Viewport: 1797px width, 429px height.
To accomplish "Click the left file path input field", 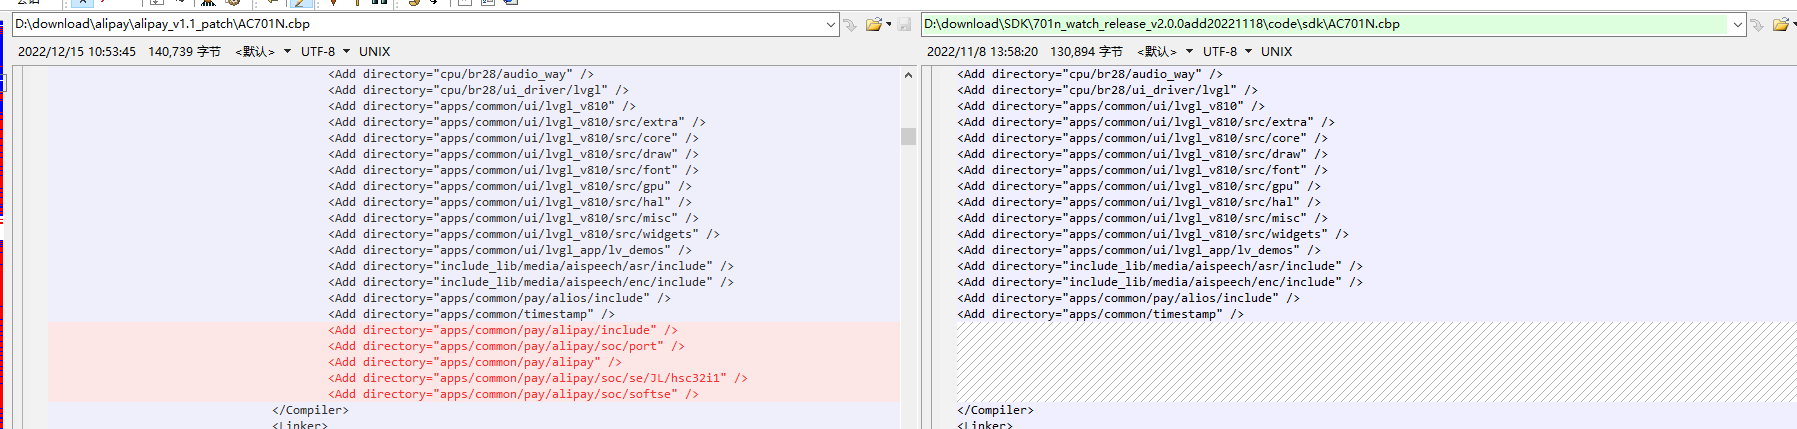I will point(418,24).
